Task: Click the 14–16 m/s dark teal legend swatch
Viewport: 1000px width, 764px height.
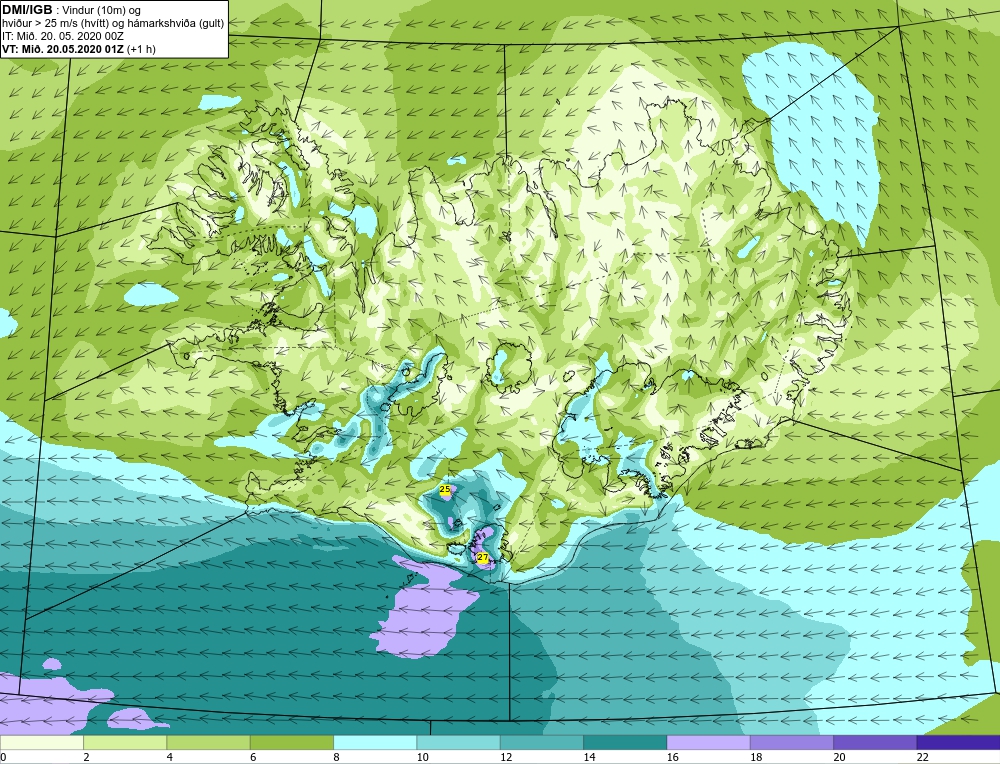Action: tap(625, 742)
